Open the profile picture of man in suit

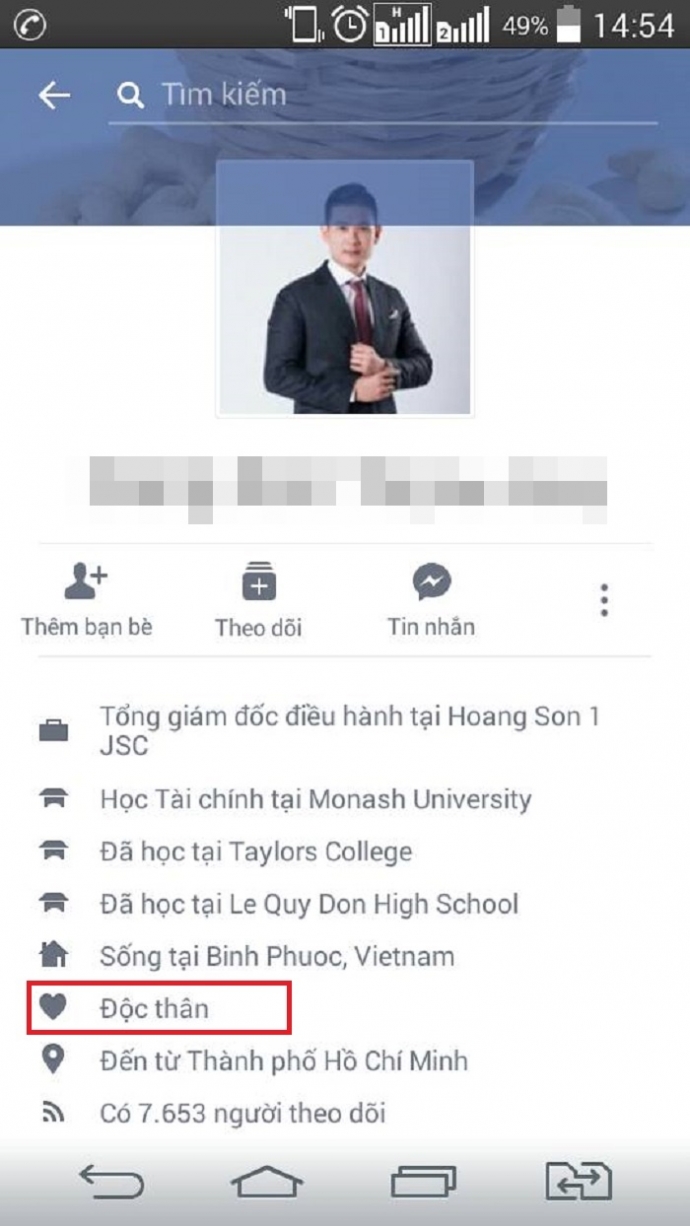[345, 288]
